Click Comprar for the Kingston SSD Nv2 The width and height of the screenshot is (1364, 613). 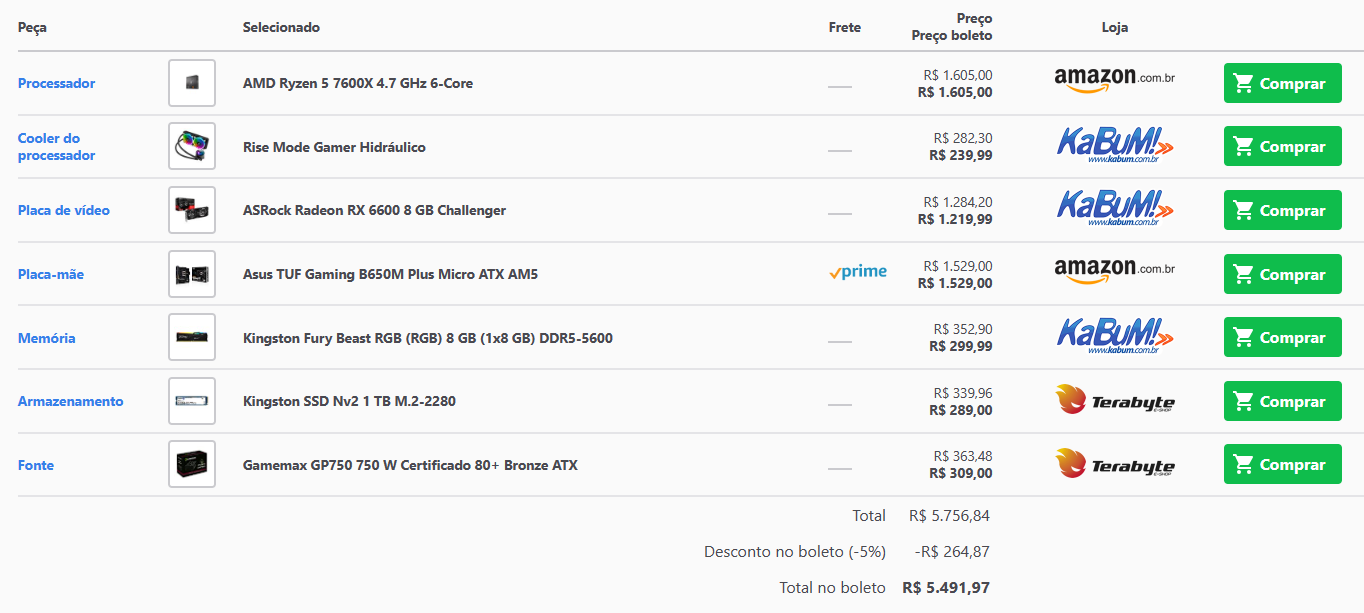1282,401
